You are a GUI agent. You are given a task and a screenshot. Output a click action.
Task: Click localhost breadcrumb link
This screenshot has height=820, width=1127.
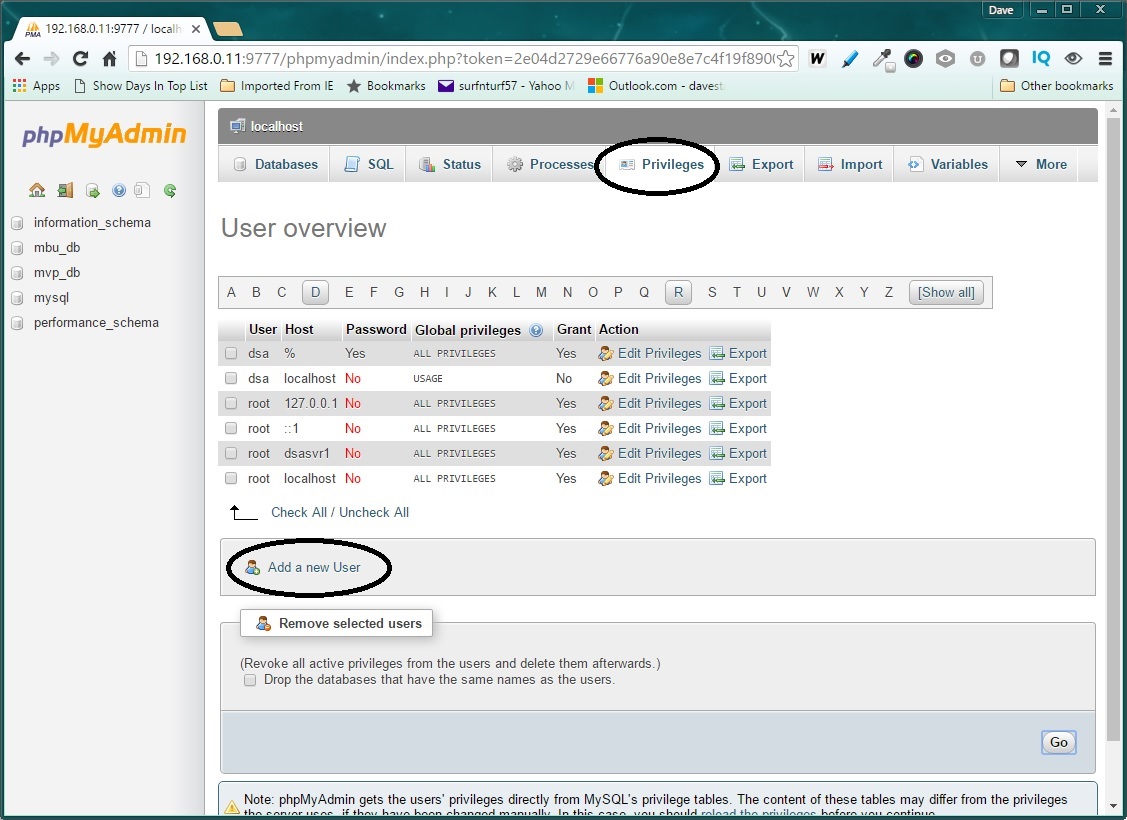pyautogui.click(x=277, y=126)
